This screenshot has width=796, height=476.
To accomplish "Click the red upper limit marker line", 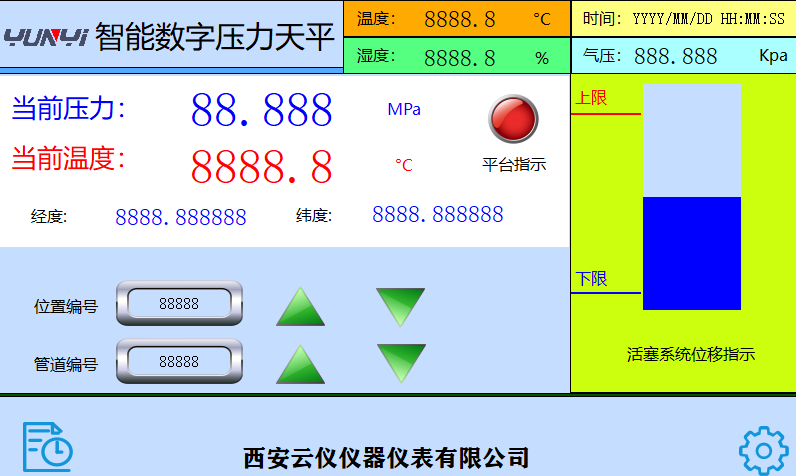I will (605, 114).
